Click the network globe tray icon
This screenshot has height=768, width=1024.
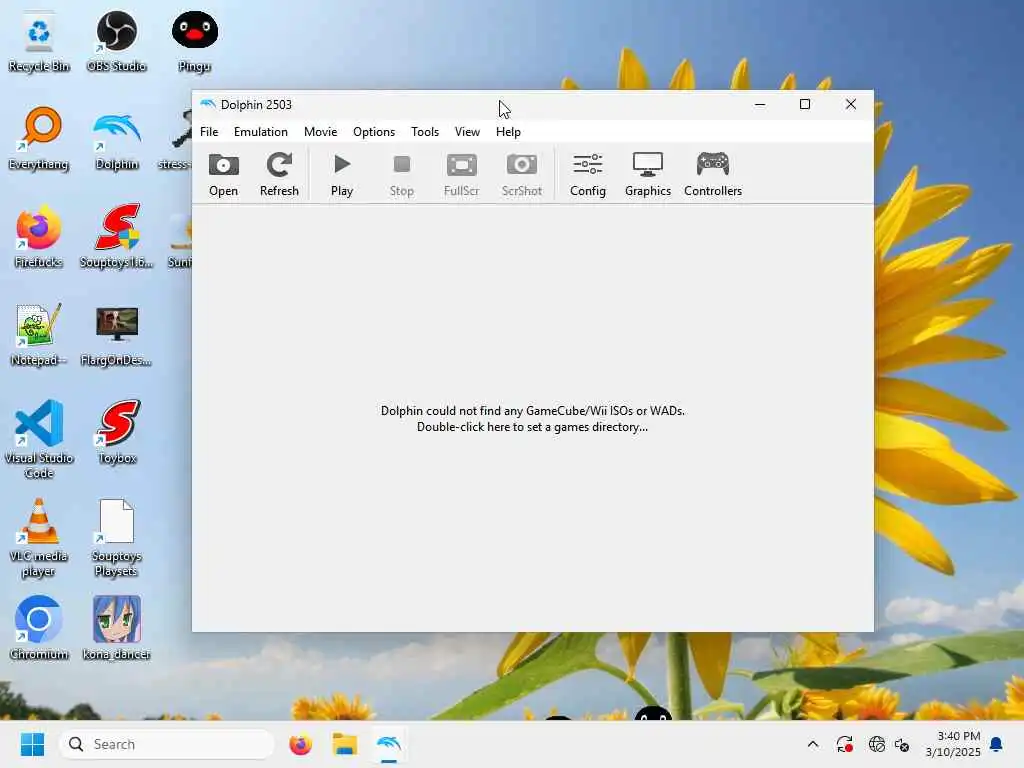coord(876,744)
